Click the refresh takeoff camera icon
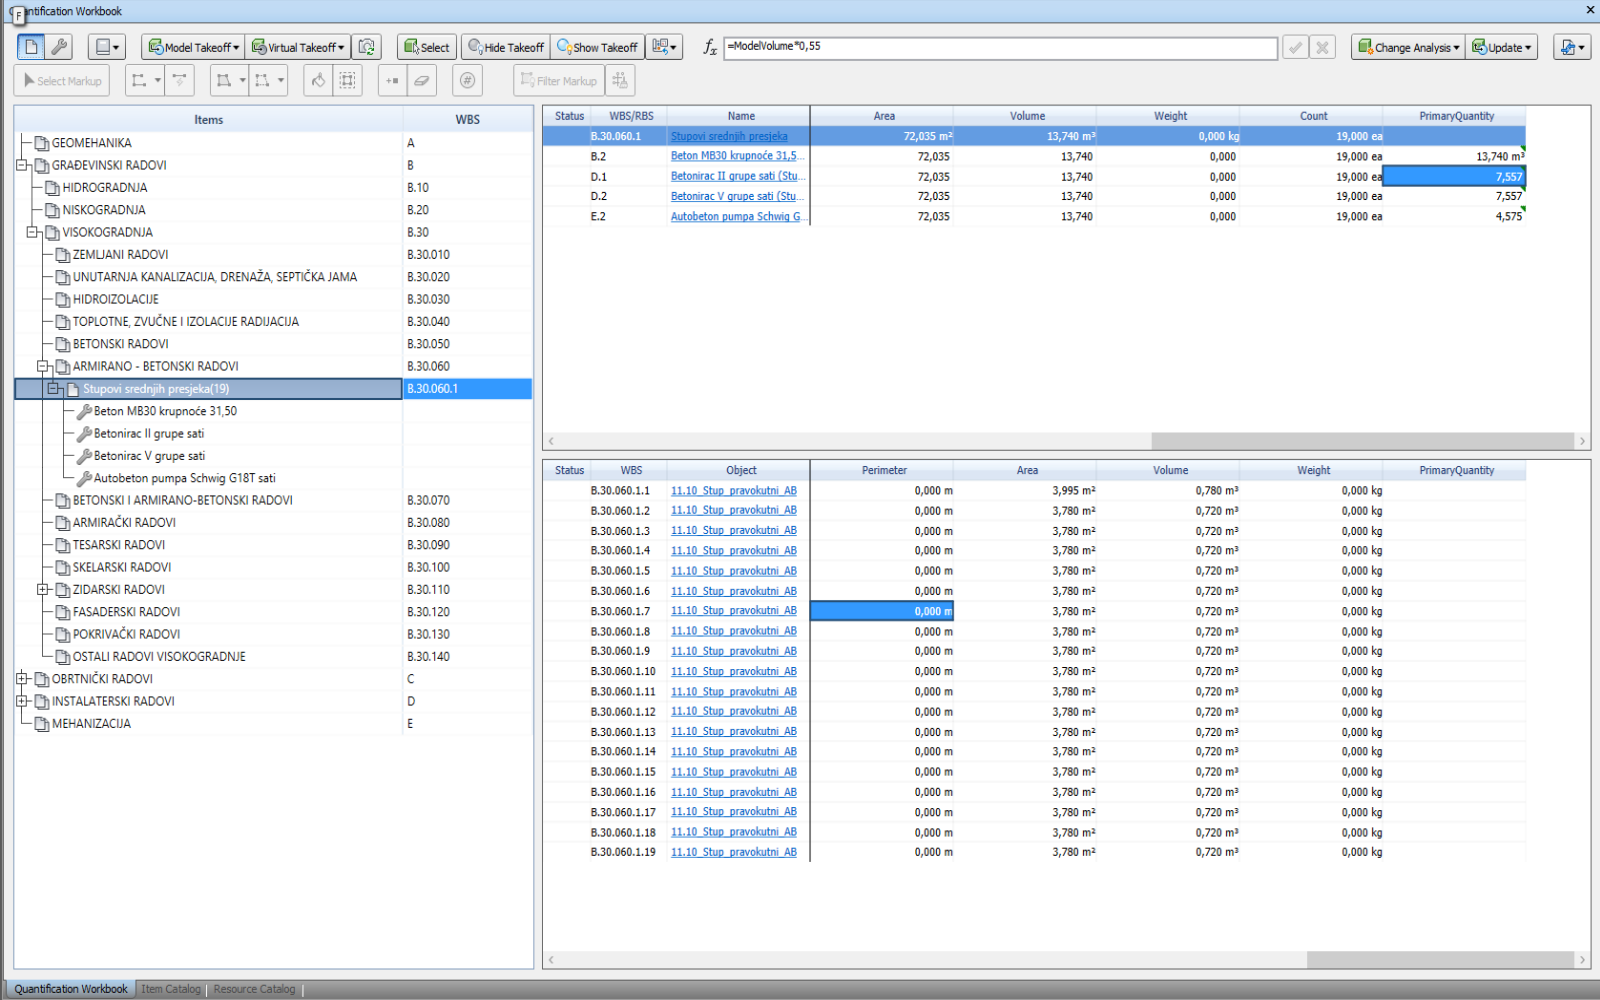1600x1000 pixels. pyautogui.click(x=366, y=47)
